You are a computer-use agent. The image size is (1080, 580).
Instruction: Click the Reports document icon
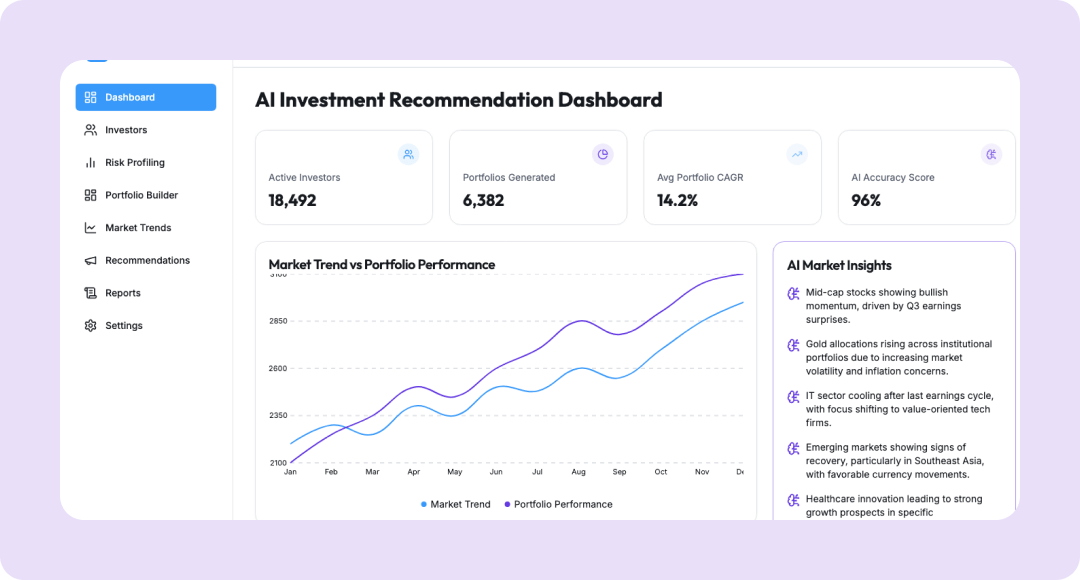coord(91,293)
